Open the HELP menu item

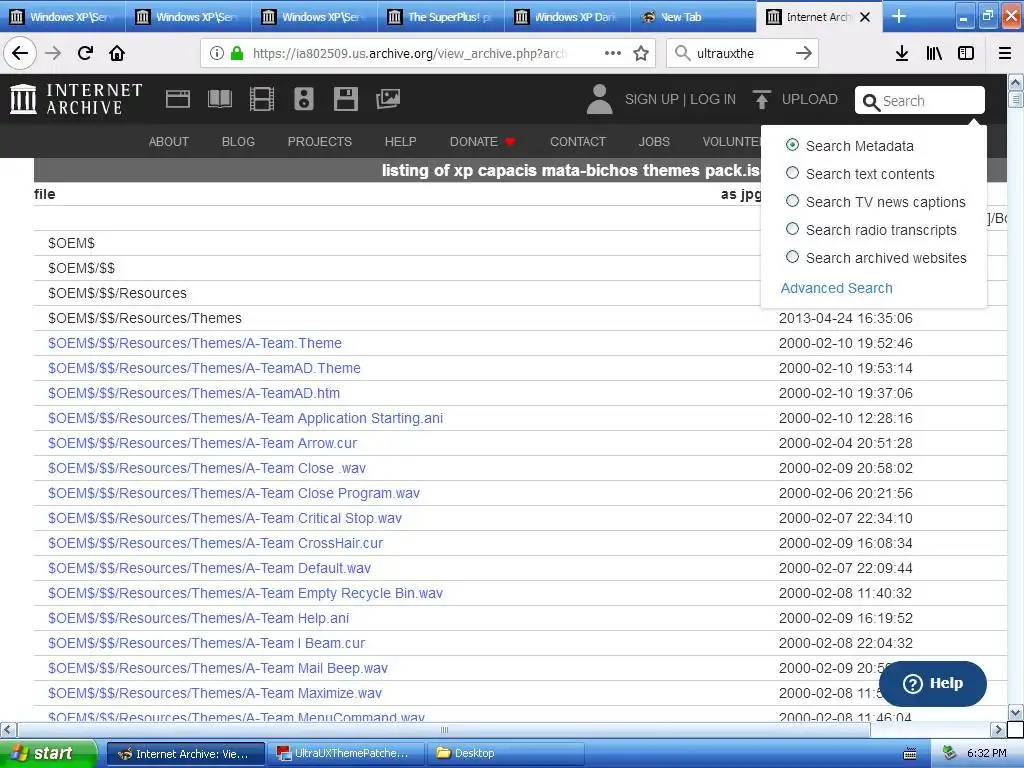[x=400, y=142]
